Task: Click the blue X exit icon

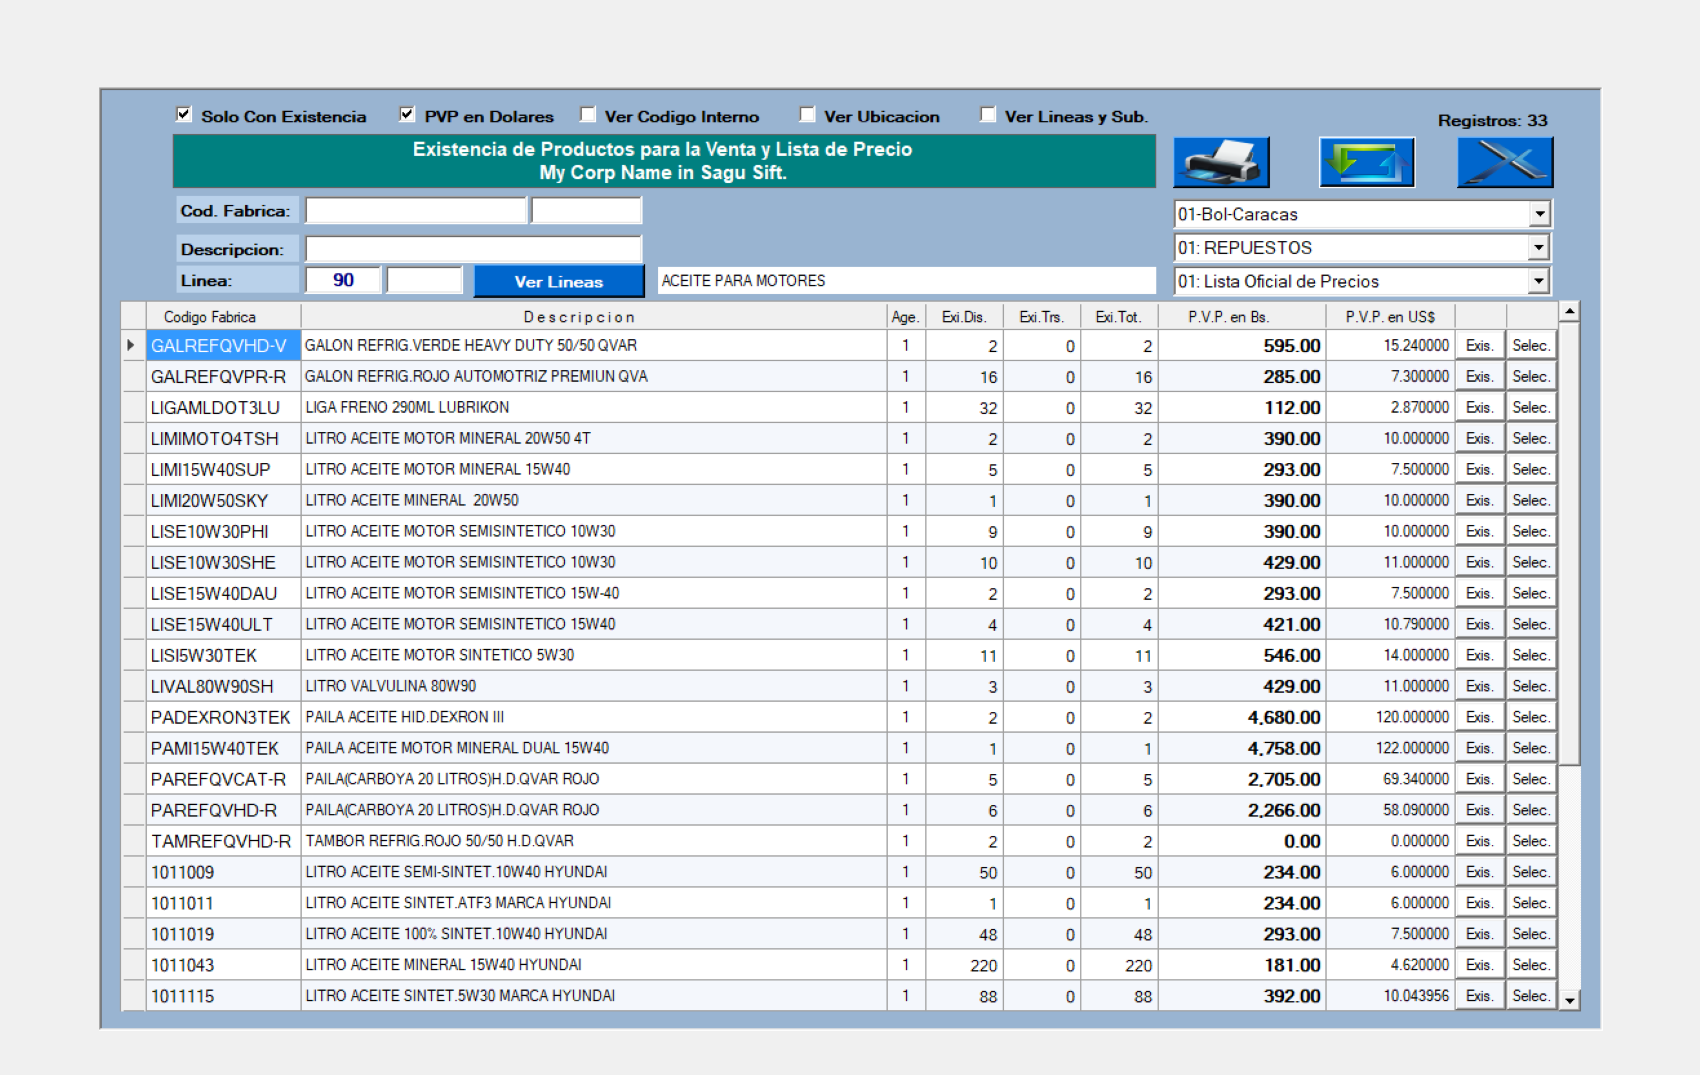Action: (1504, 162)
